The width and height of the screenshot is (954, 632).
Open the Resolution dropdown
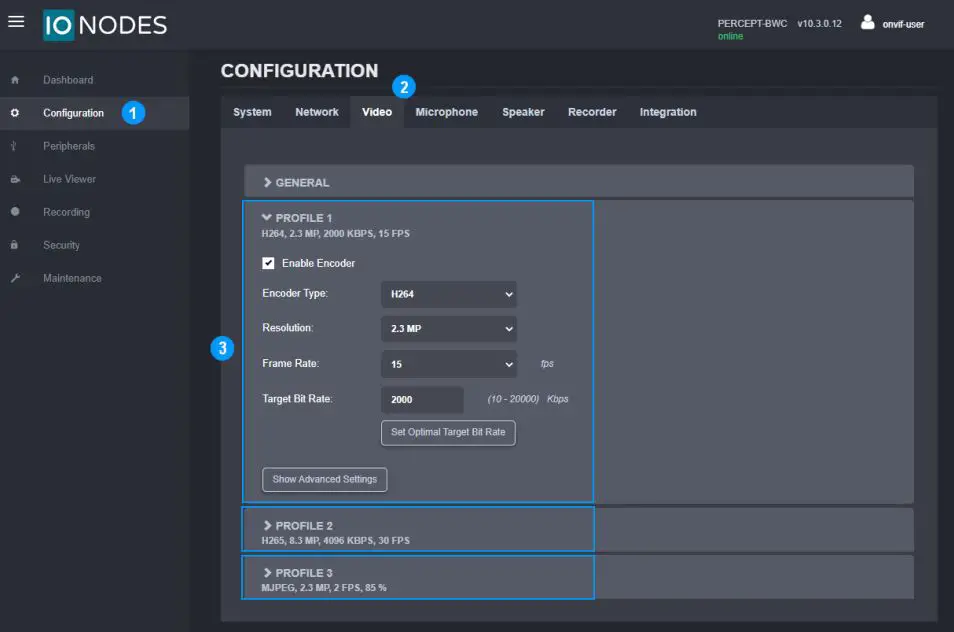pyautogui.click(x=448, y=328)
